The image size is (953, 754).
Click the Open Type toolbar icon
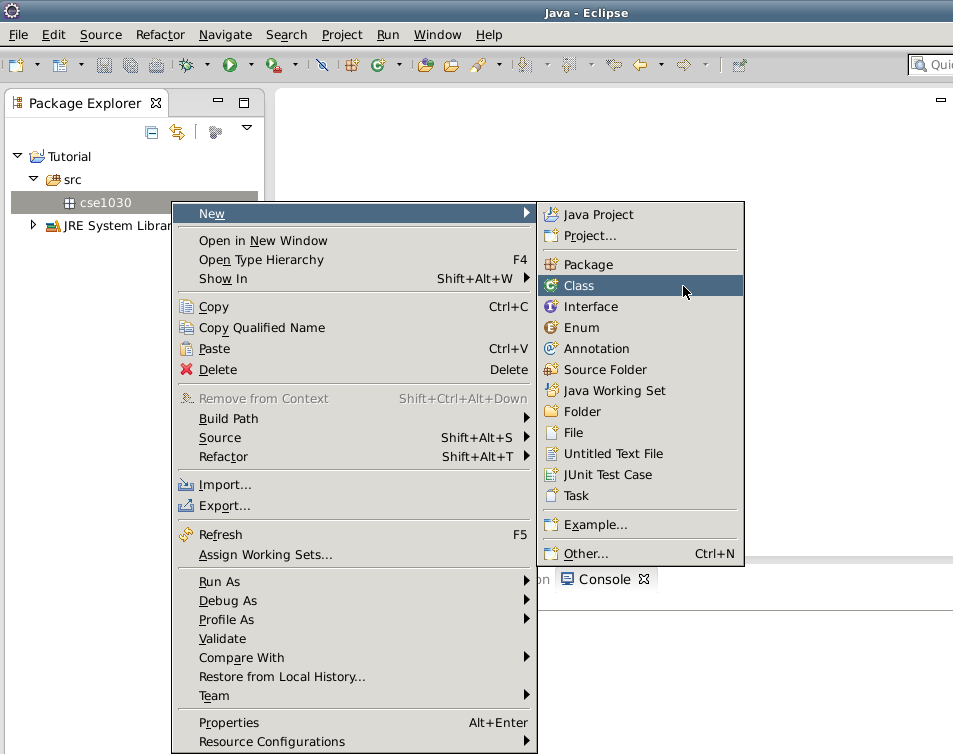coord(425,65)
